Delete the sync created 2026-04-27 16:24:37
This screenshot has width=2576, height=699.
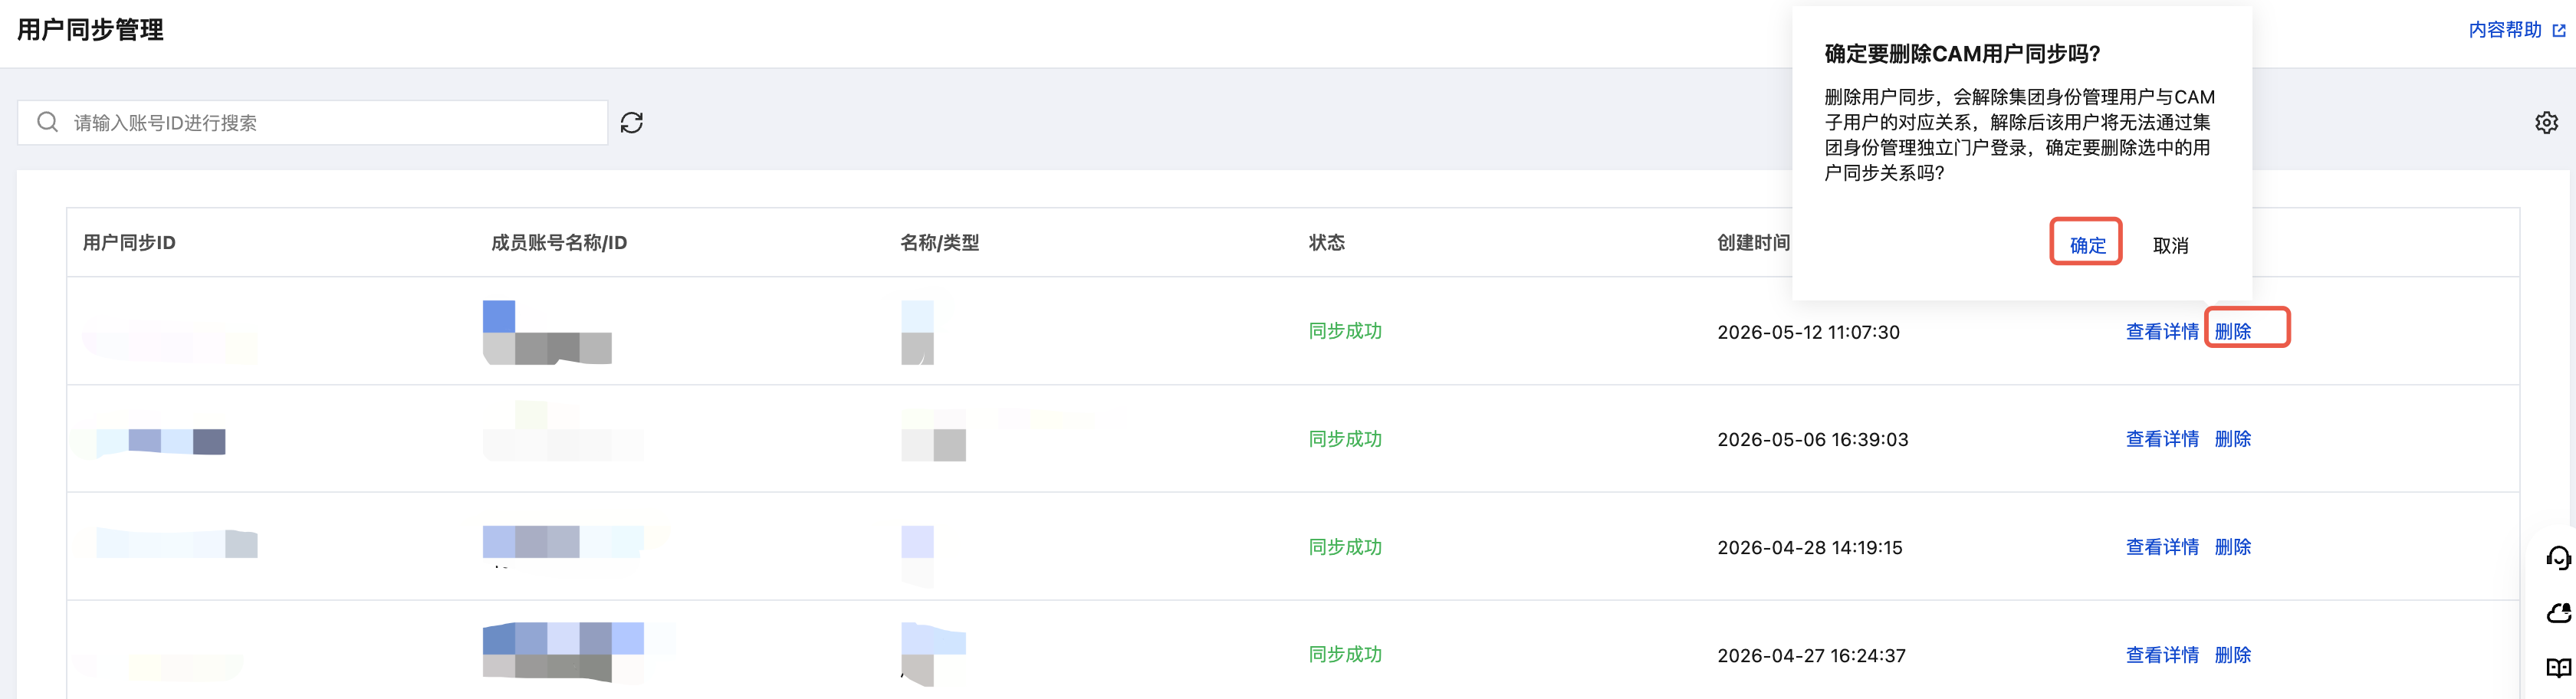pos(2232,655)
